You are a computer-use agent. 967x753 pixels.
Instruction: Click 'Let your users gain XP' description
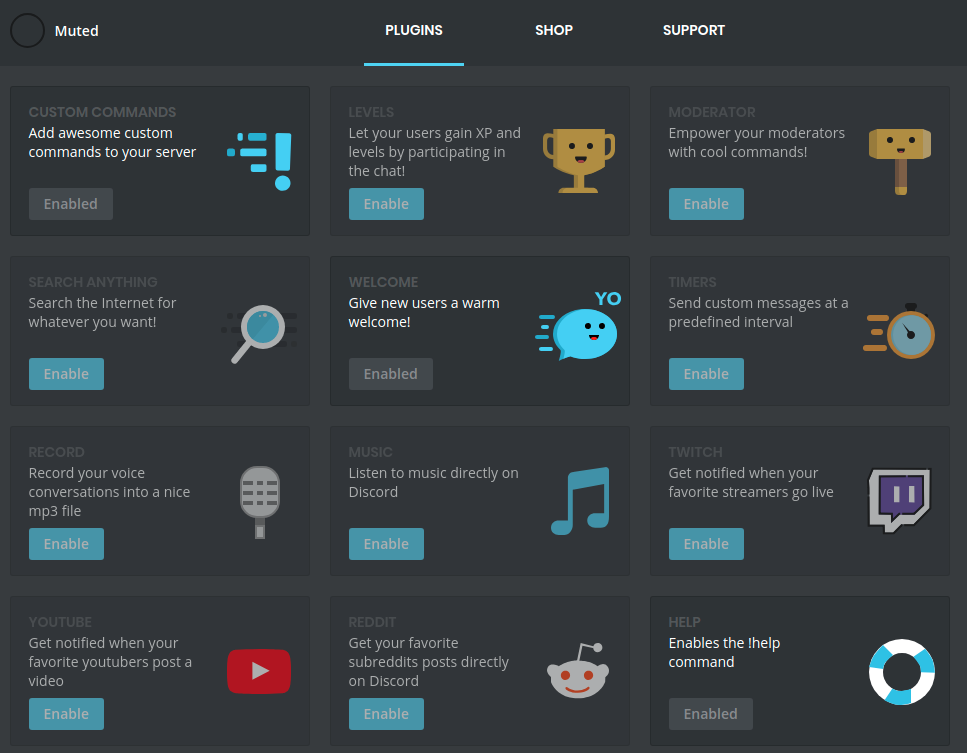435,152
